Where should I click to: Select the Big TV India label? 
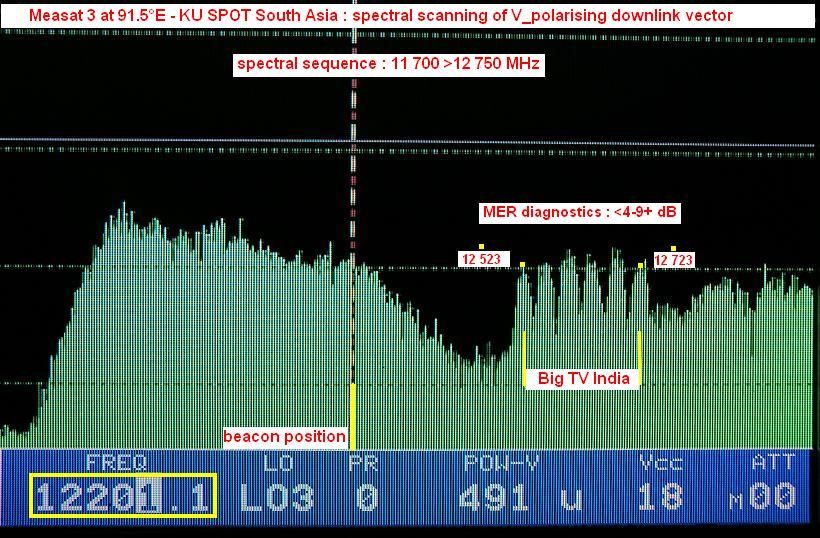pos(583,378)
